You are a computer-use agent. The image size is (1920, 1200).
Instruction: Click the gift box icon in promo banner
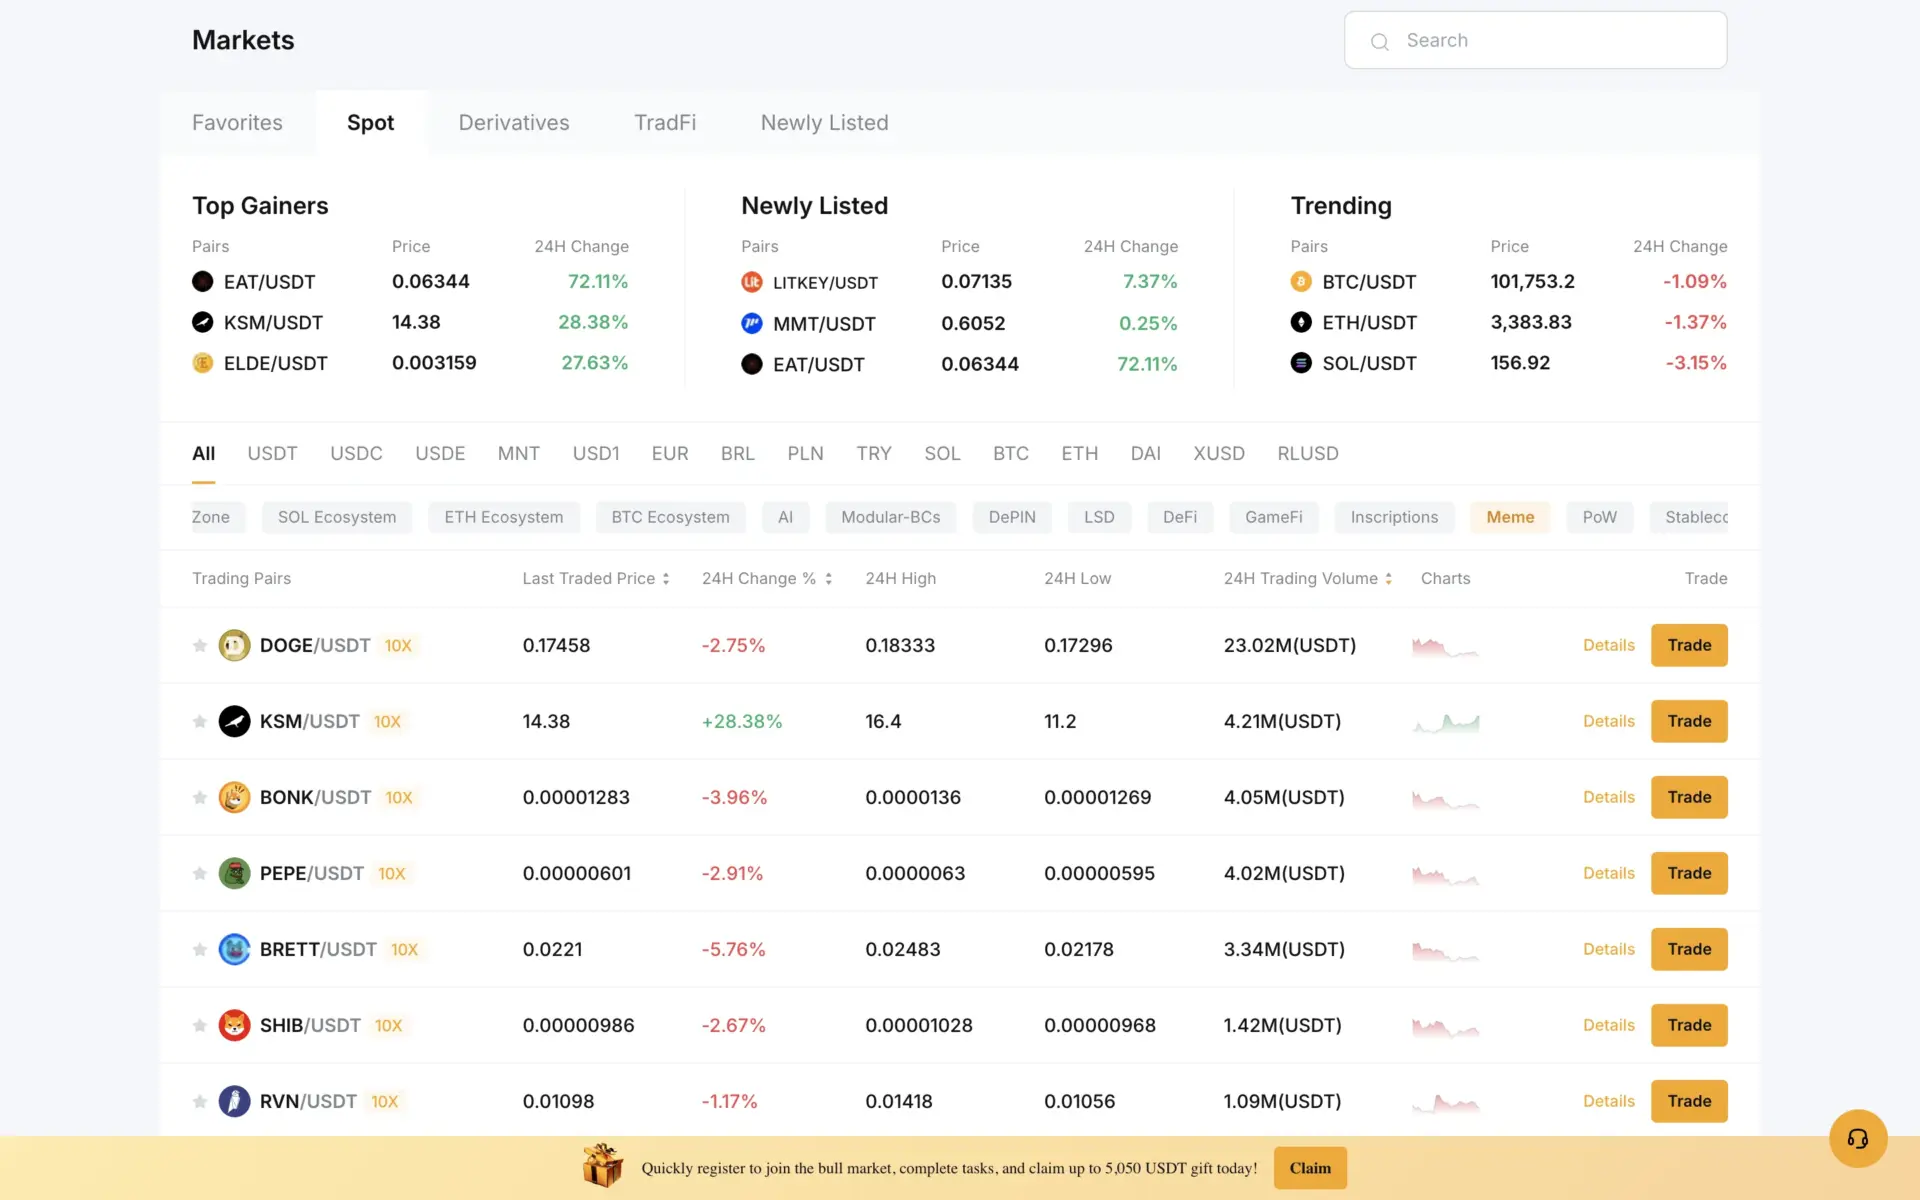click(604, 1166)
